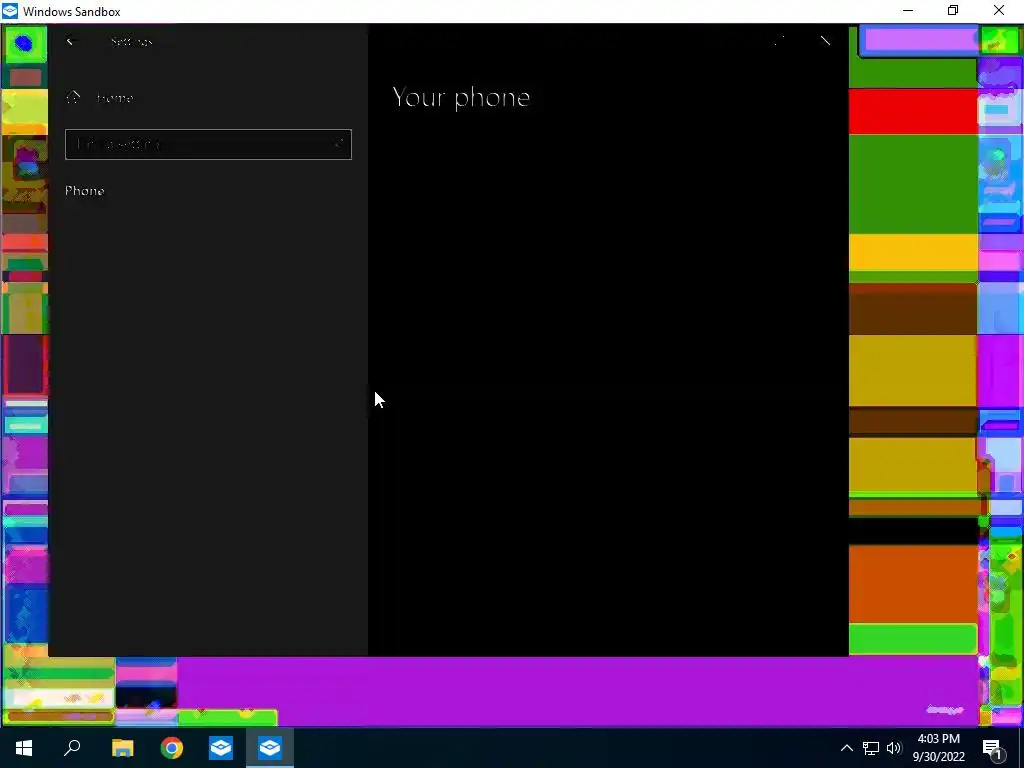Open the Windows Start menu
The height and width of the screenshot is (768, 1024).
pos(24,748)
